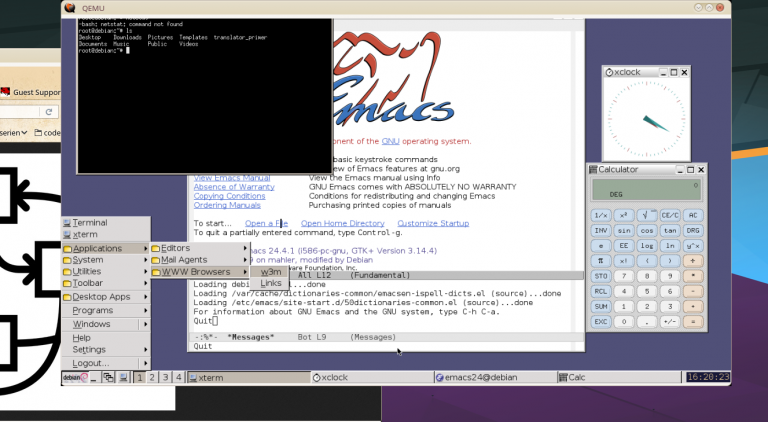
Task: Toggle DRG angle mode on Calculator
Action: coord(693,231)
